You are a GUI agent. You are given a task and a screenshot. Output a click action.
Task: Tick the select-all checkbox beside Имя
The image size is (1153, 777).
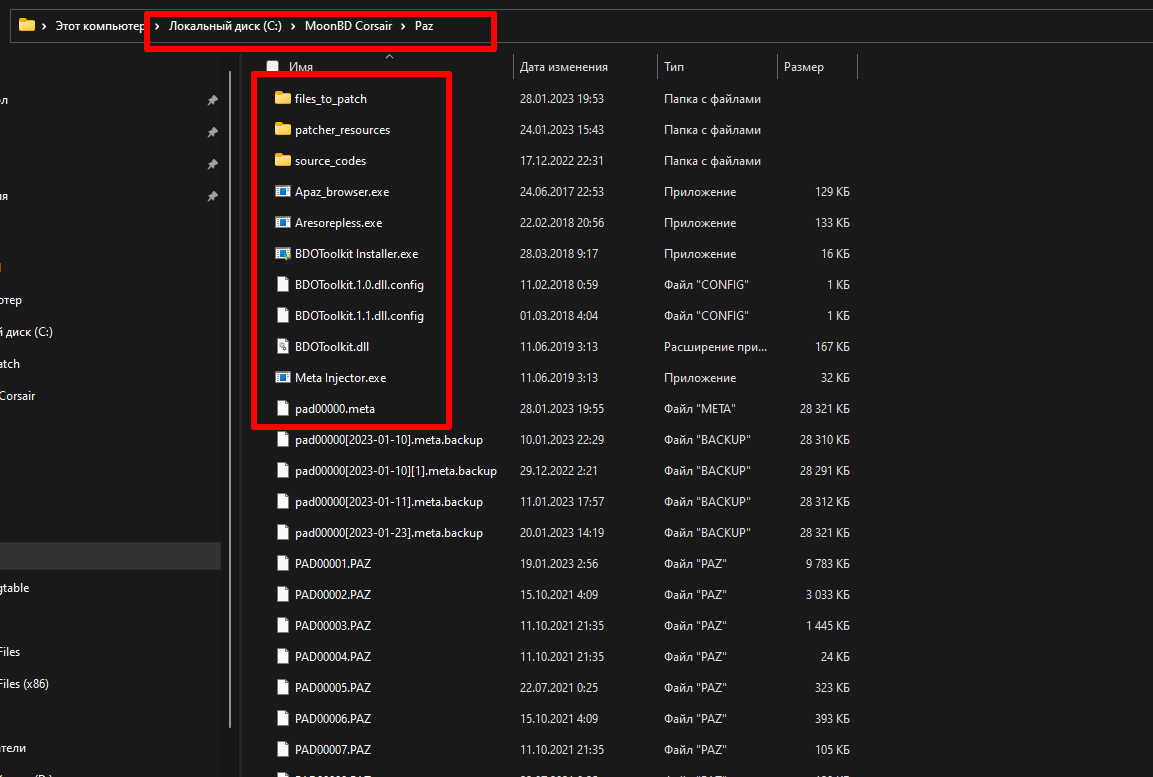273,67
